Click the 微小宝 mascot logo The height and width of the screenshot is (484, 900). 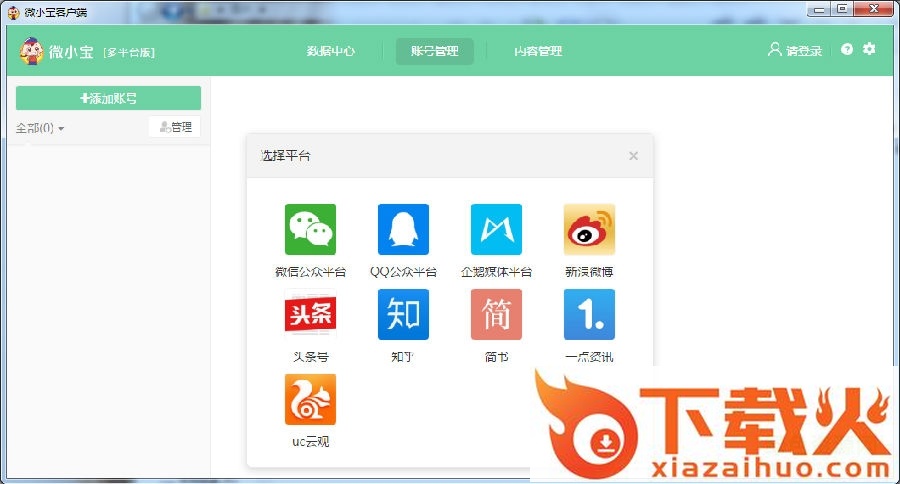[x=31, y=51]
